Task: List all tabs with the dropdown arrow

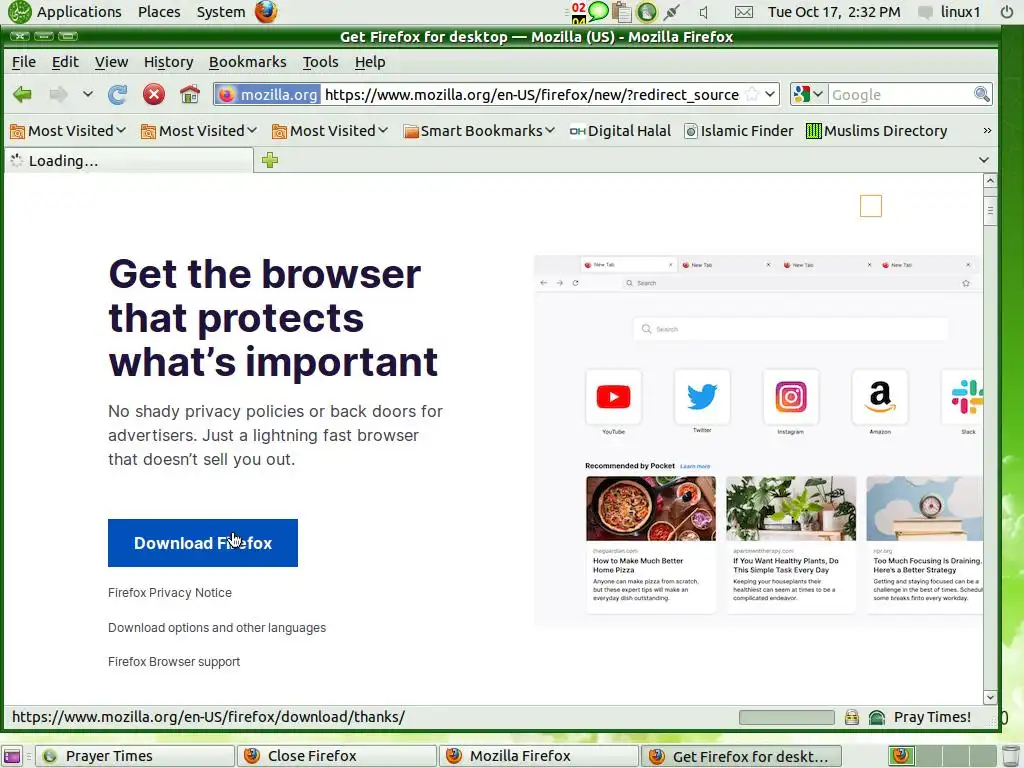Action: coord(984,160)
